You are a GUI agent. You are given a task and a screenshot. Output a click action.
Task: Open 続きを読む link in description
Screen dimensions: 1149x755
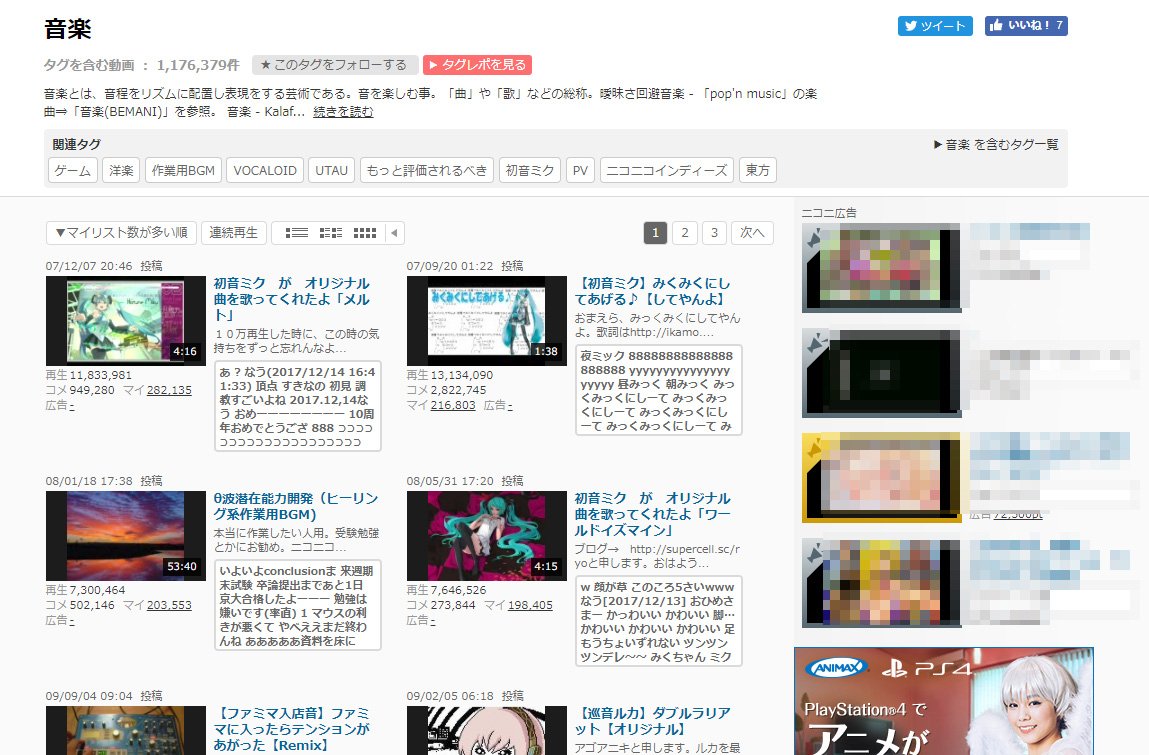click(343, 111)
